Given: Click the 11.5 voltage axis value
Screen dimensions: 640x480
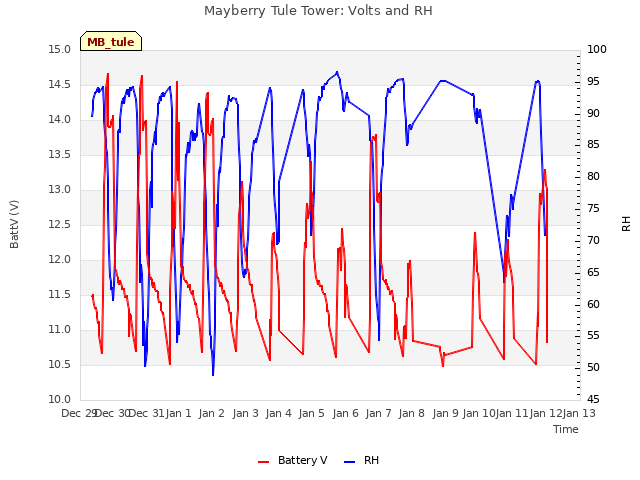Looking at the screenshot, I should coord(59,294).
